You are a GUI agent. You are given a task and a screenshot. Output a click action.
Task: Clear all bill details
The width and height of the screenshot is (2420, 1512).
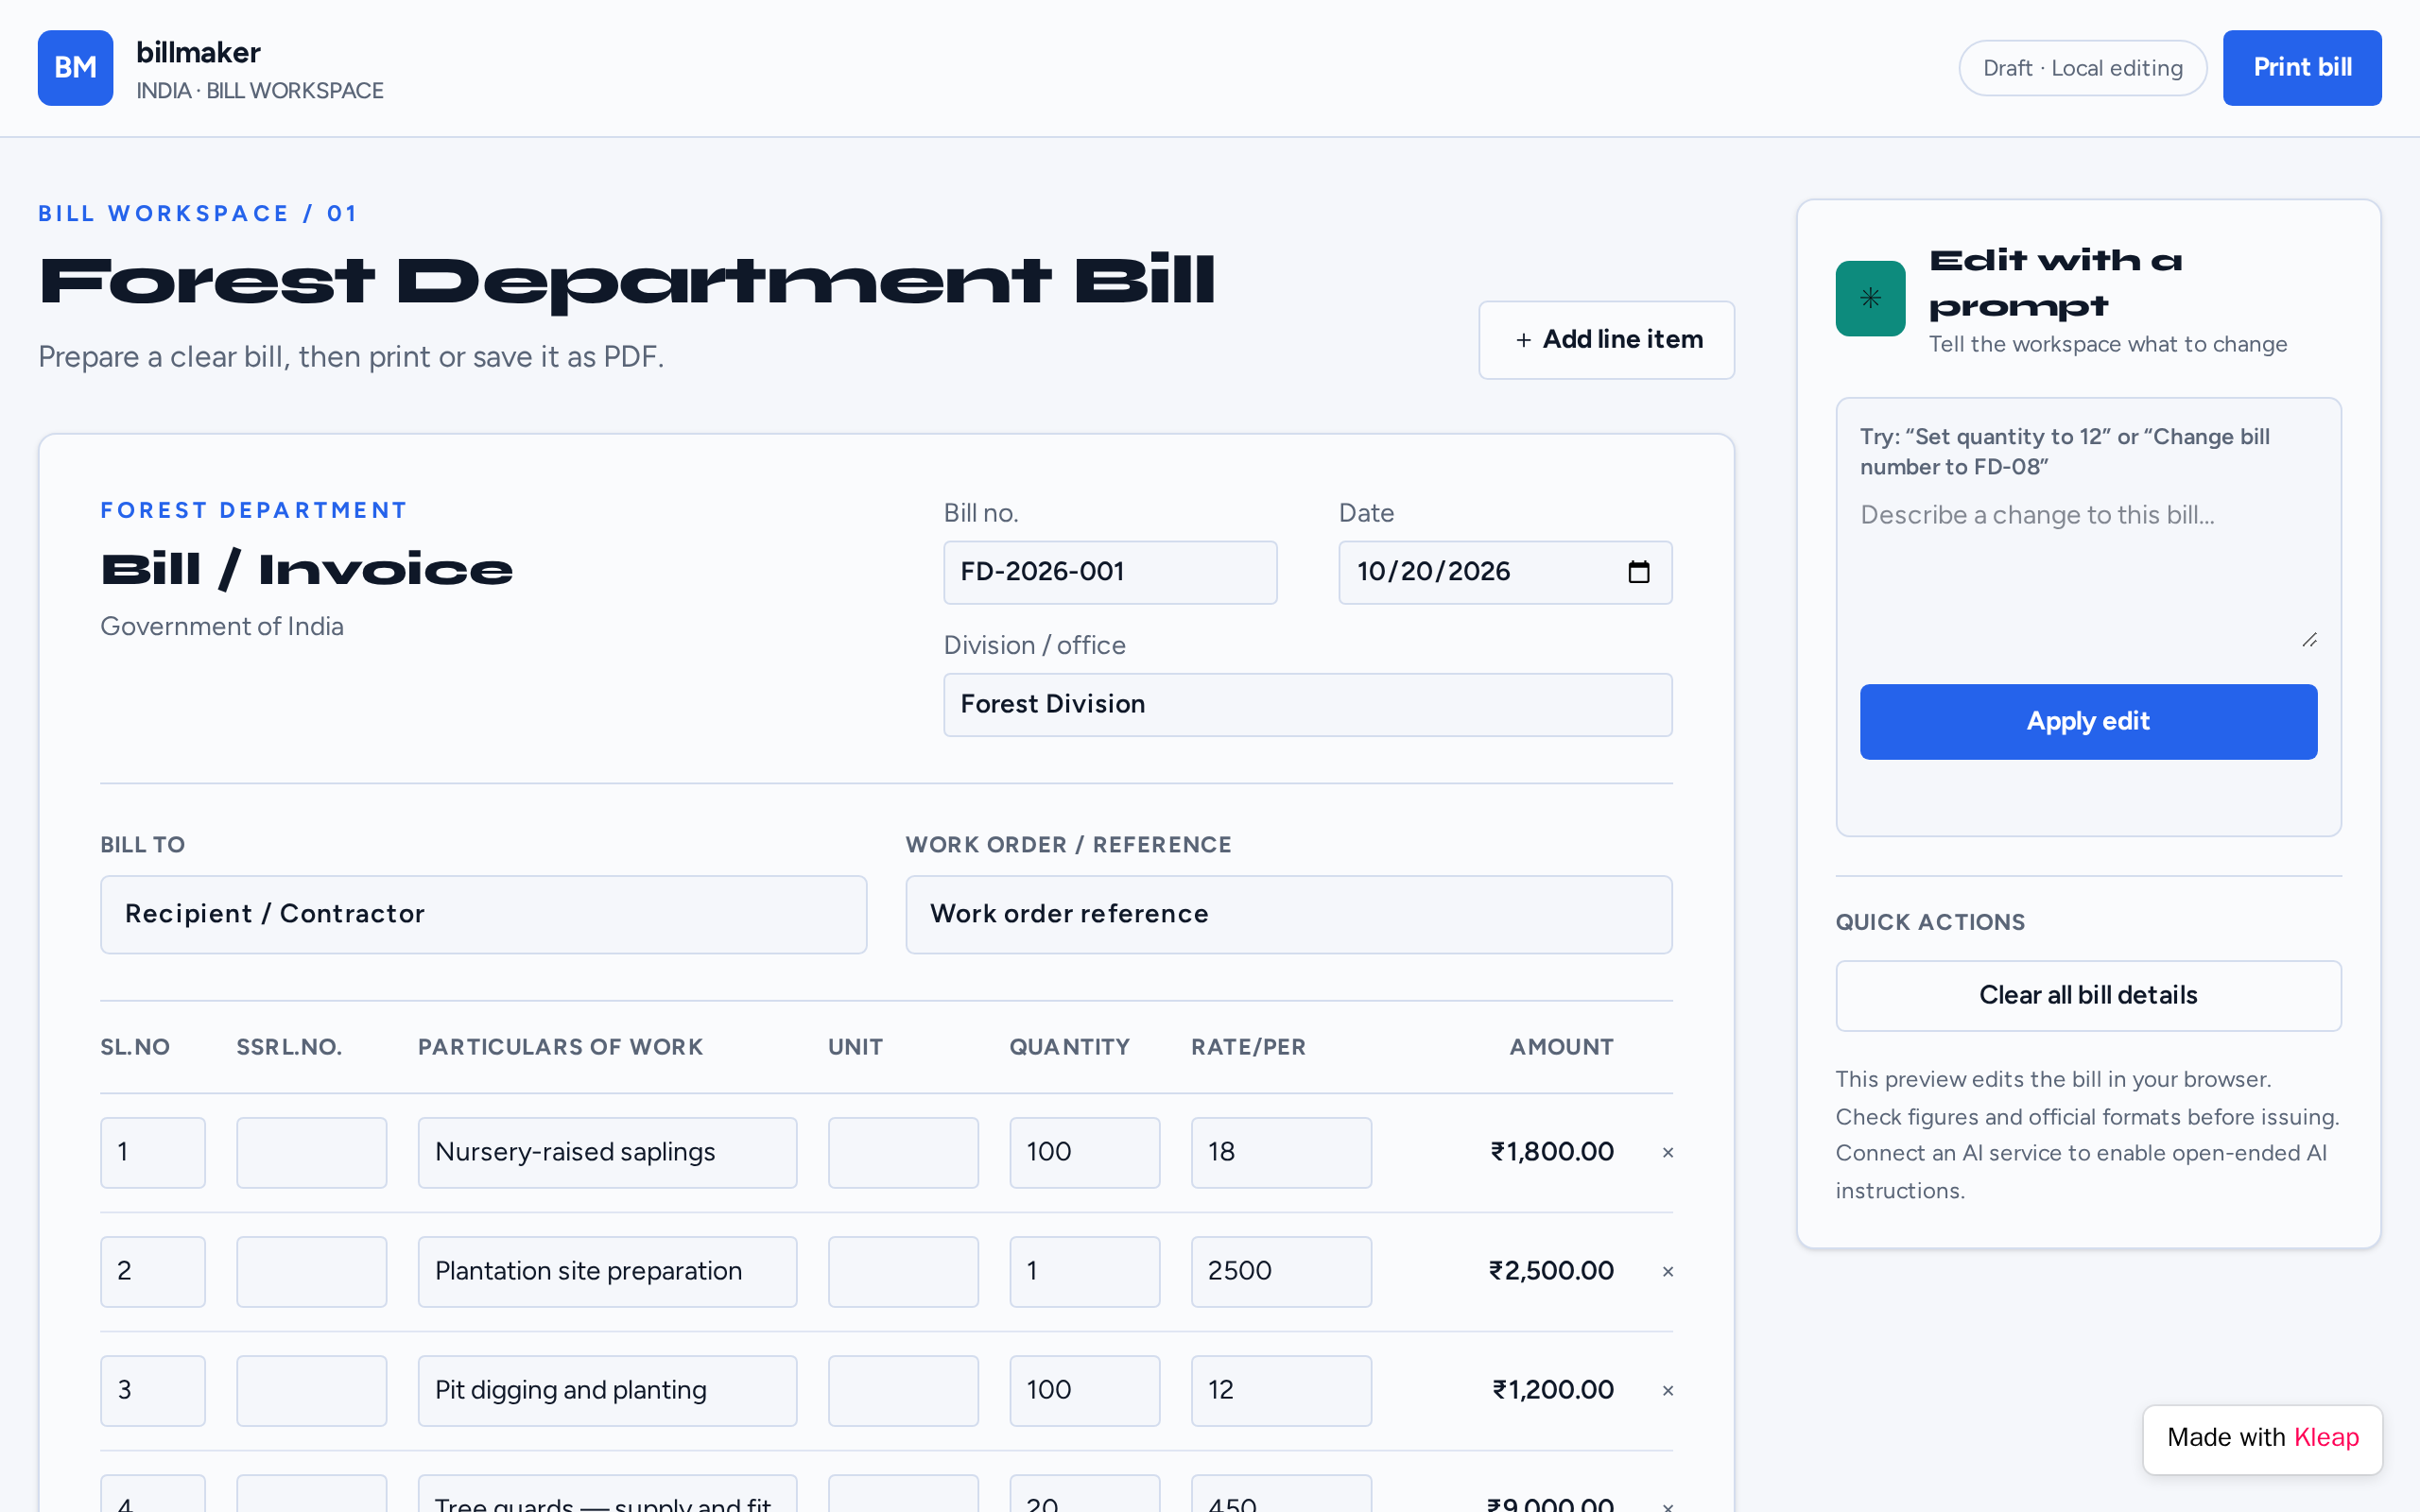[2088, 996]
